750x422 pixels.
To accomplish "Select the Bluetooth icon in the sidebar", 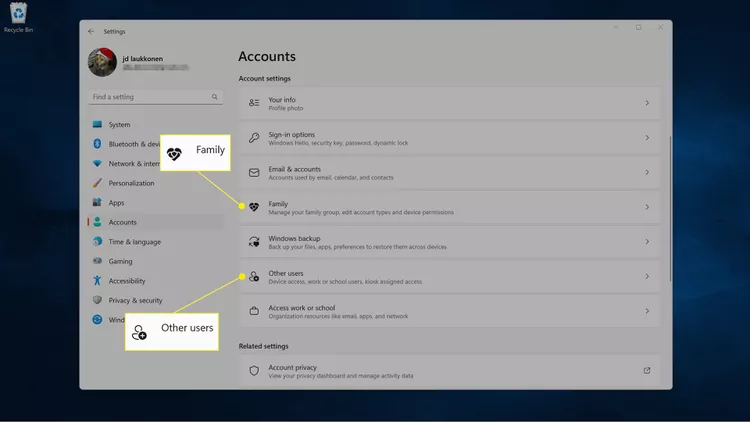I will (x=97, y=144).
